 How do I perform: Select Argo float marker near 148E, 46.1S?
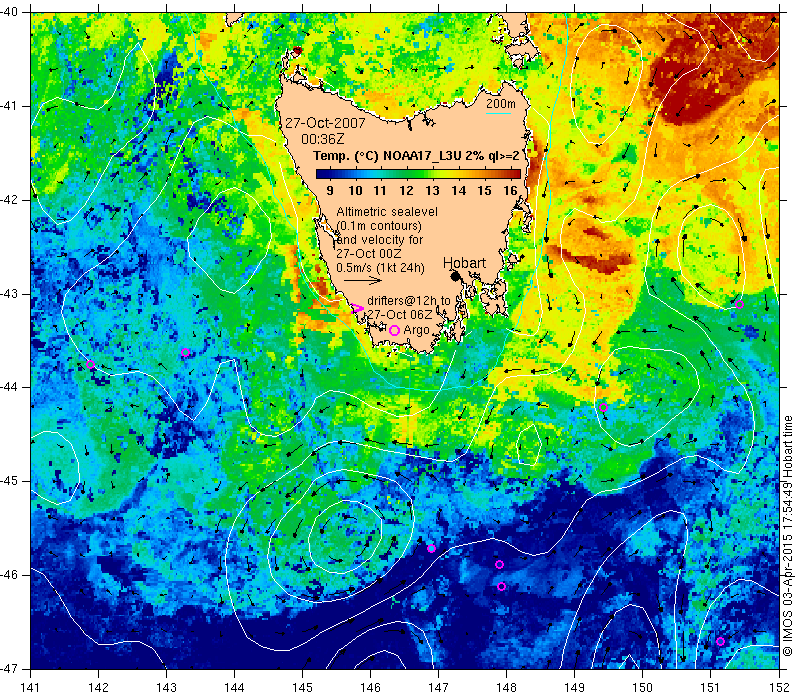(x=501, y=587)
